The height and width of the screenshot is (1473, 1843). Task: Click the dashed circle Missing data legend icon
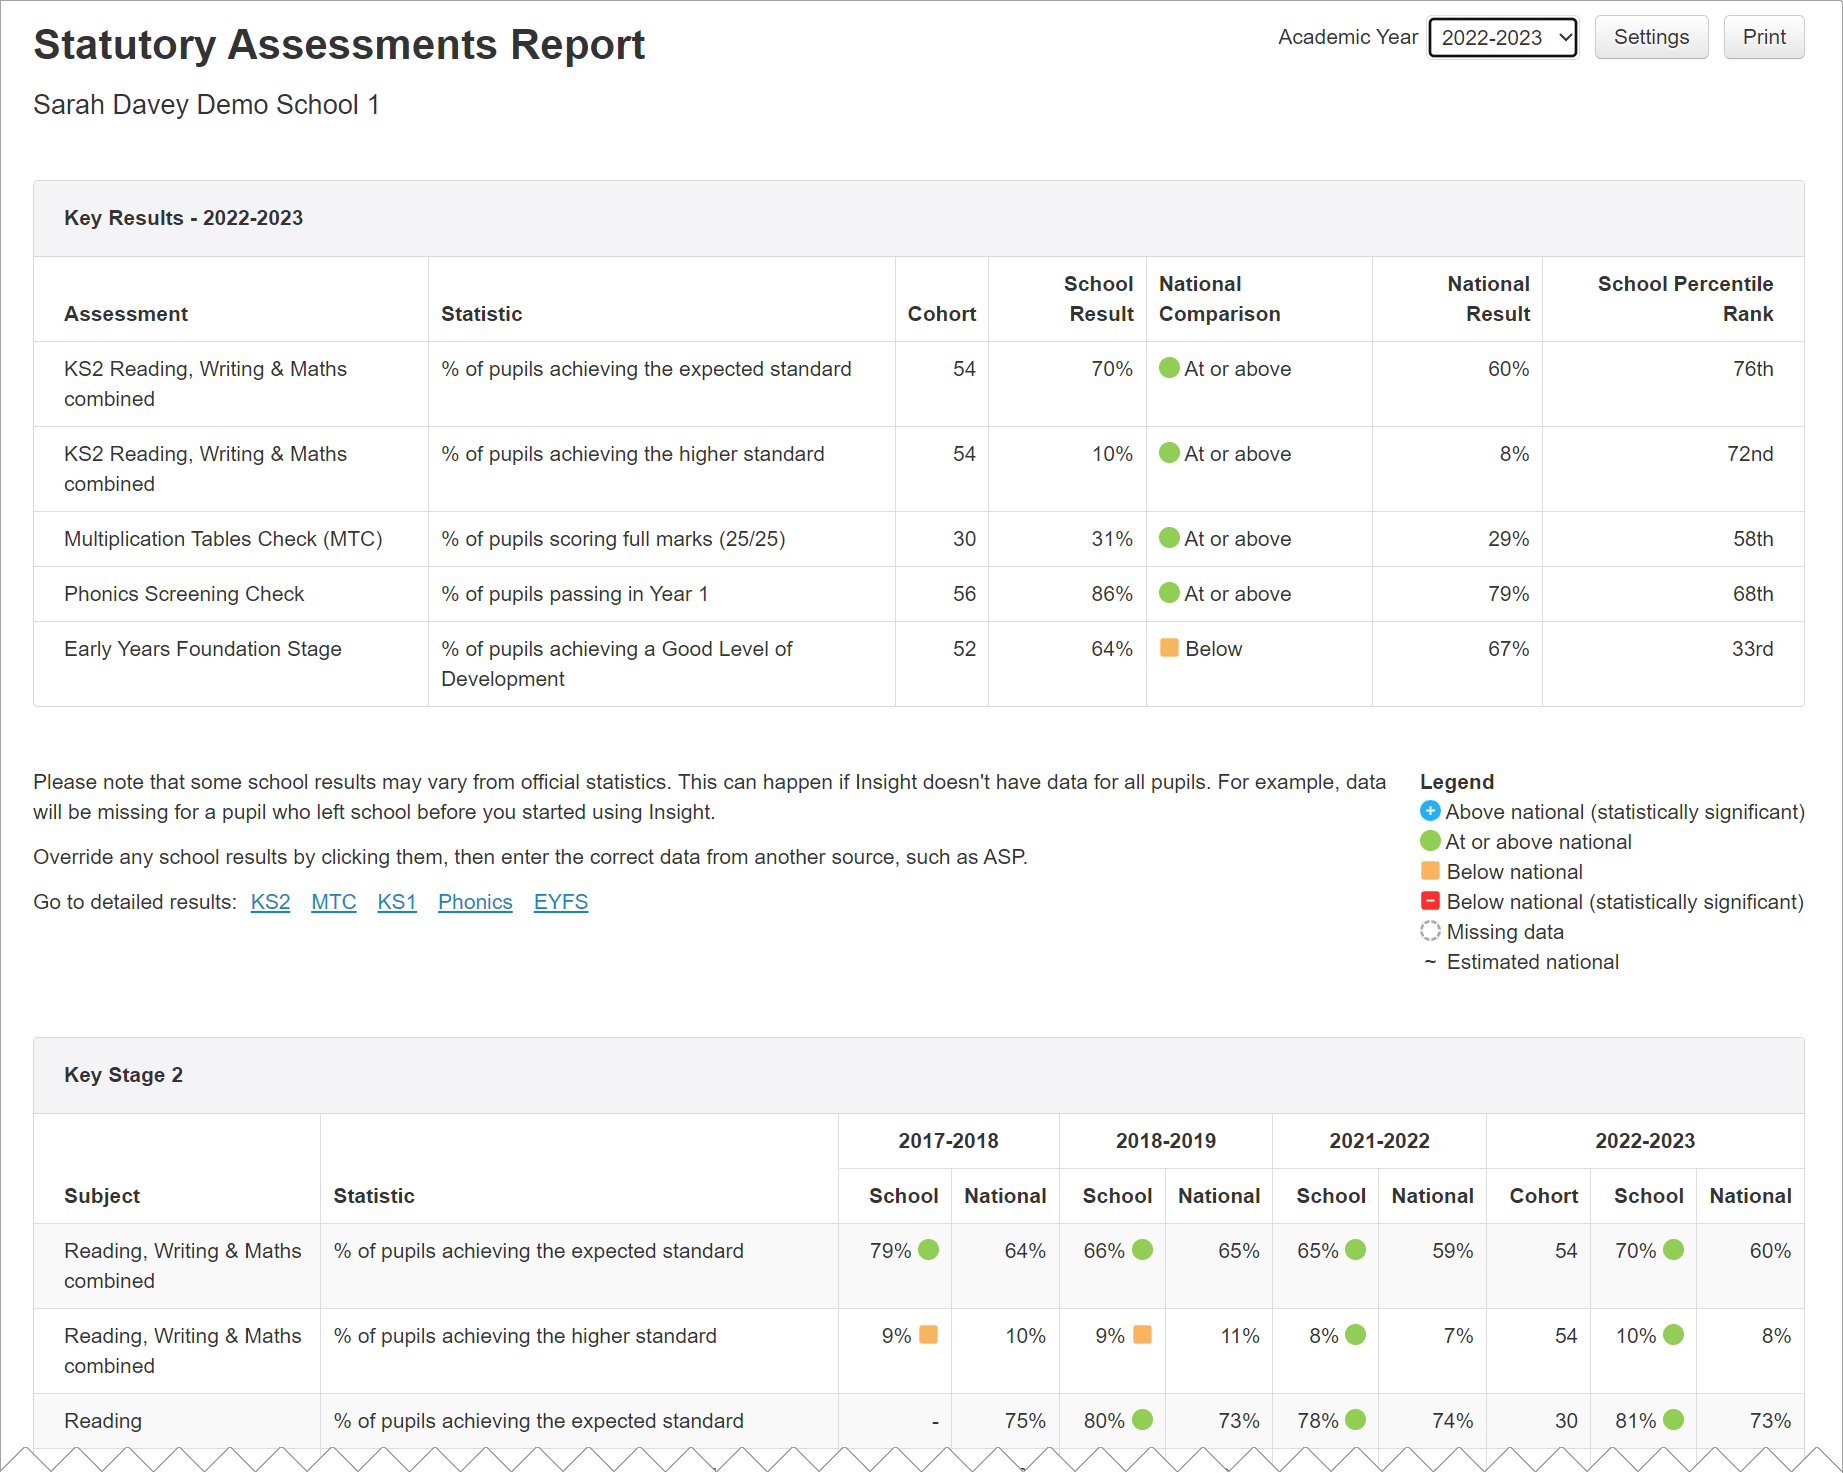pyautogui.click(x=1430, y=931)
